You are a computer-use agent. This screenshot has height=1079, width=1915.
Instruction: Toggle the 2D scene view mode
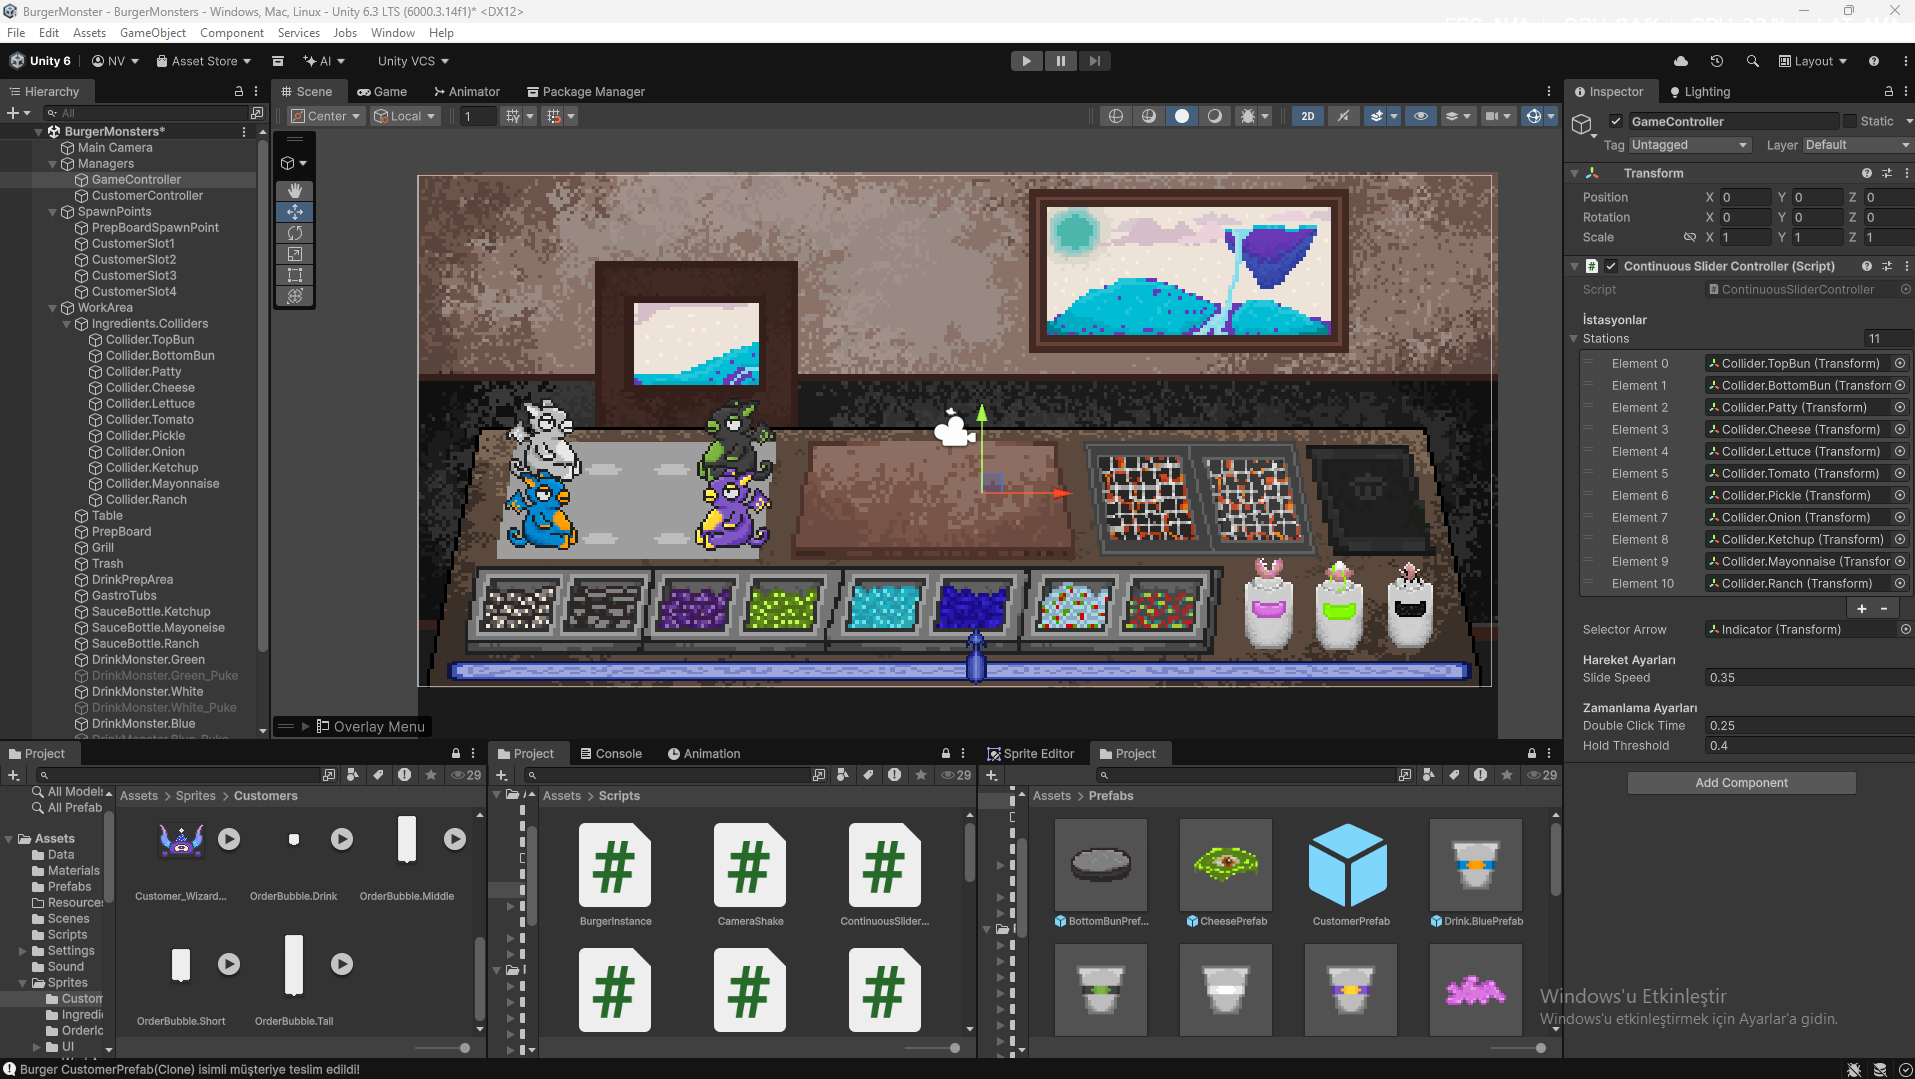tap(1307, 116)
